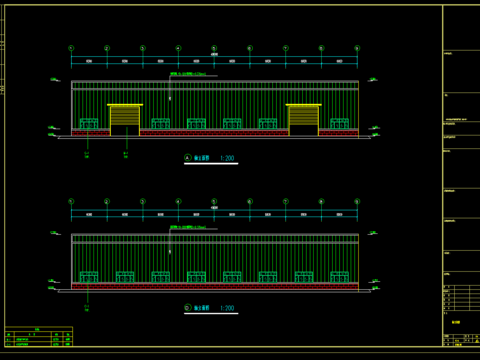
Task: Select window tag leader below lower elevation
Action: [x=87, y=297]
